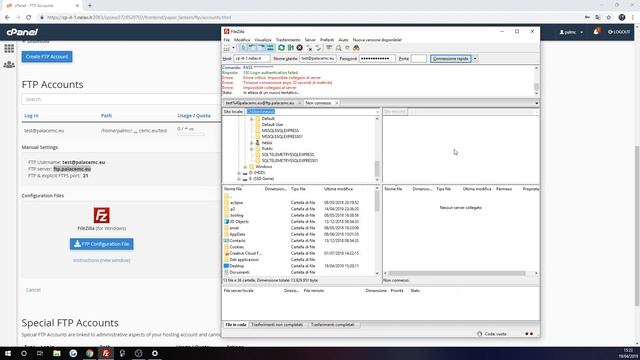
Task: Click local file list vertical scrollbar
Action: pyautogui.click(x=377, y=201)
